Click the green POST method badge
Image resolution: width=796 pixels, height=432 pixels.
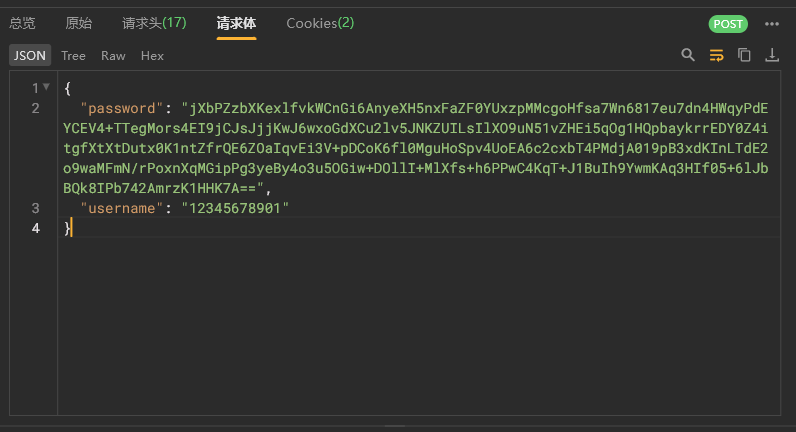[x=728, y=24]
